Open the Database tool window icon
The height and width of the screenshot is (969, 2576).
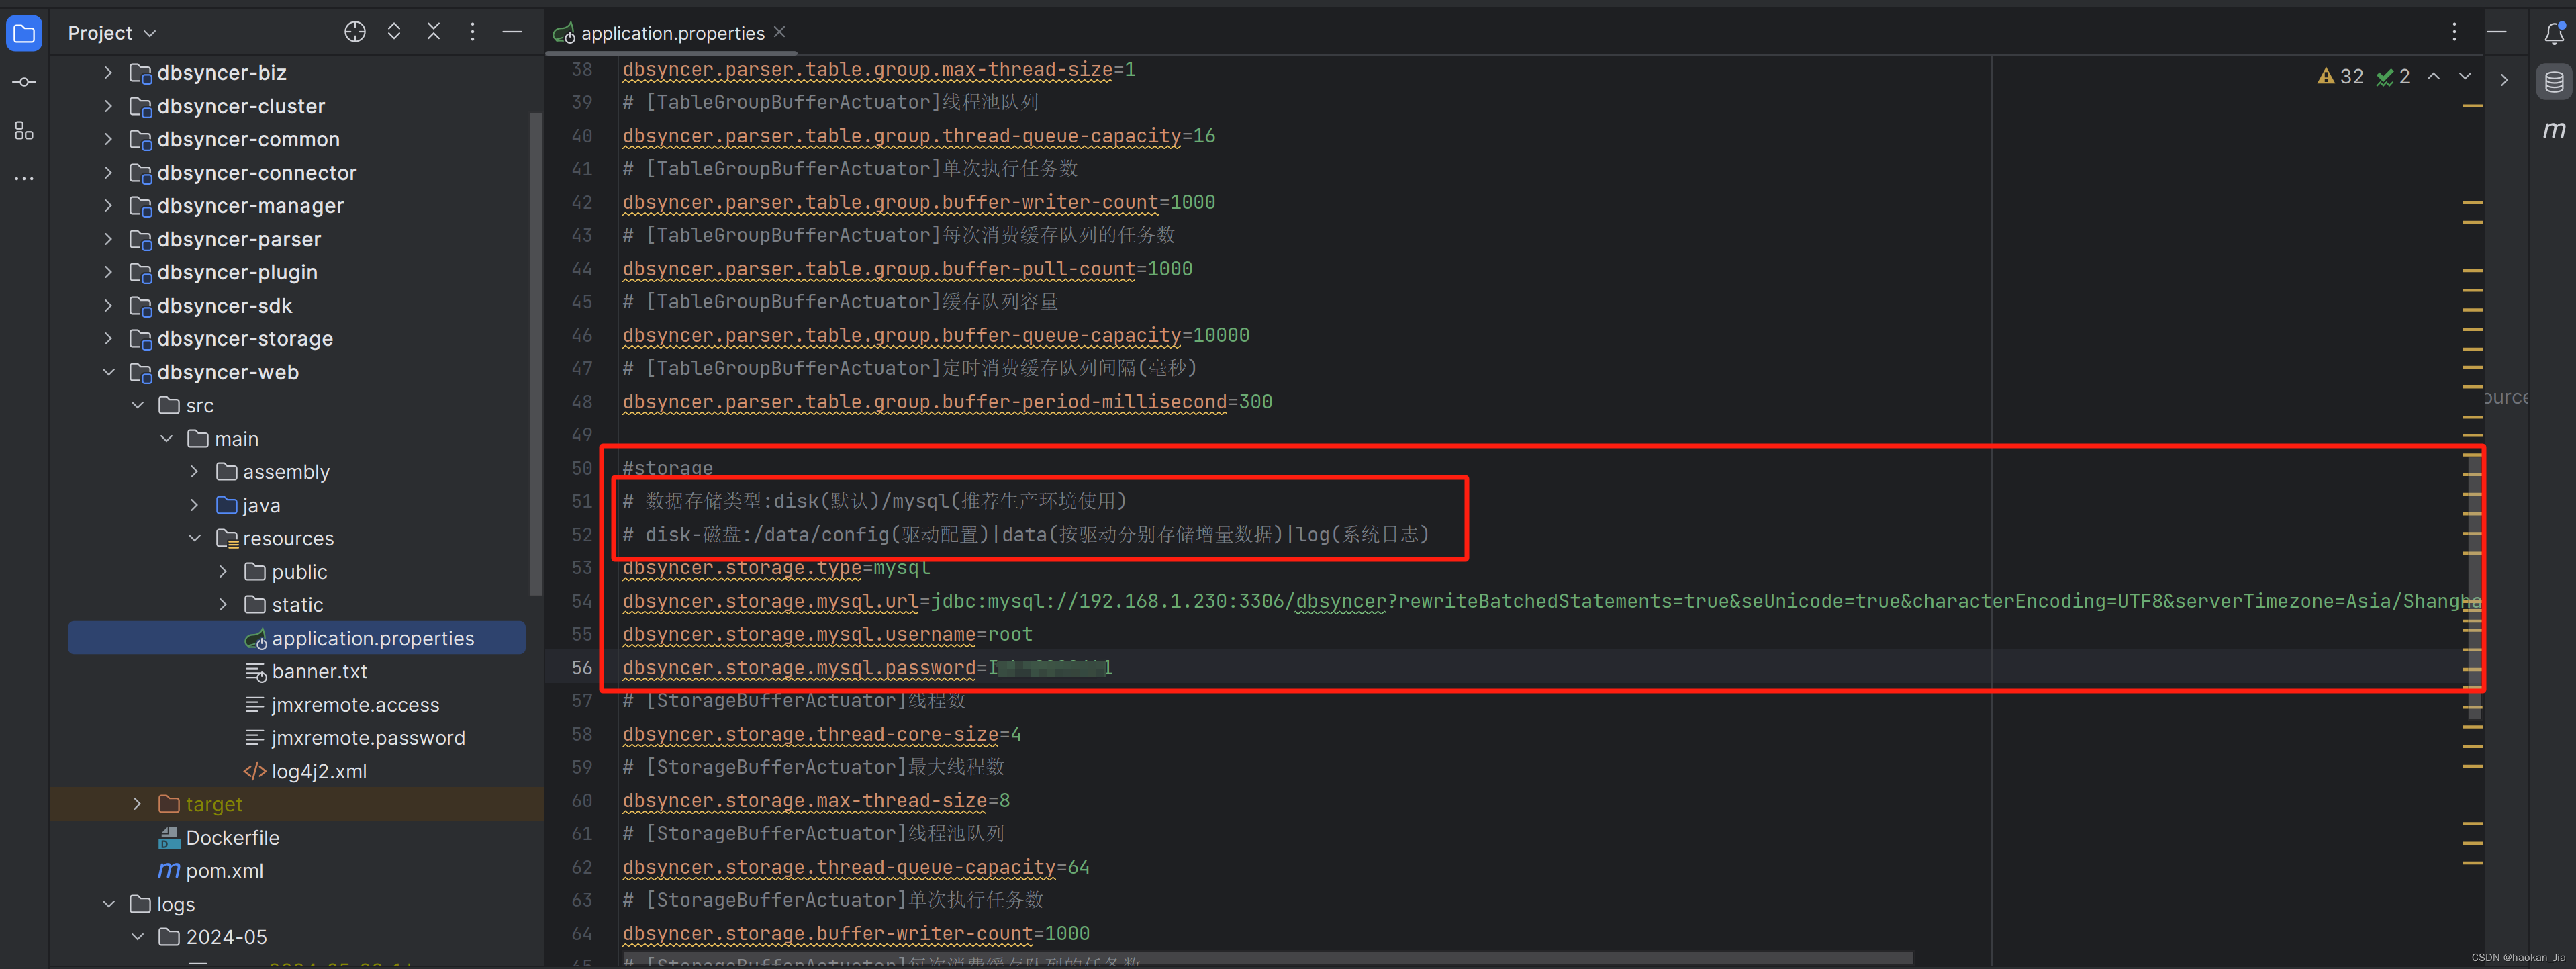point(2553,82)
